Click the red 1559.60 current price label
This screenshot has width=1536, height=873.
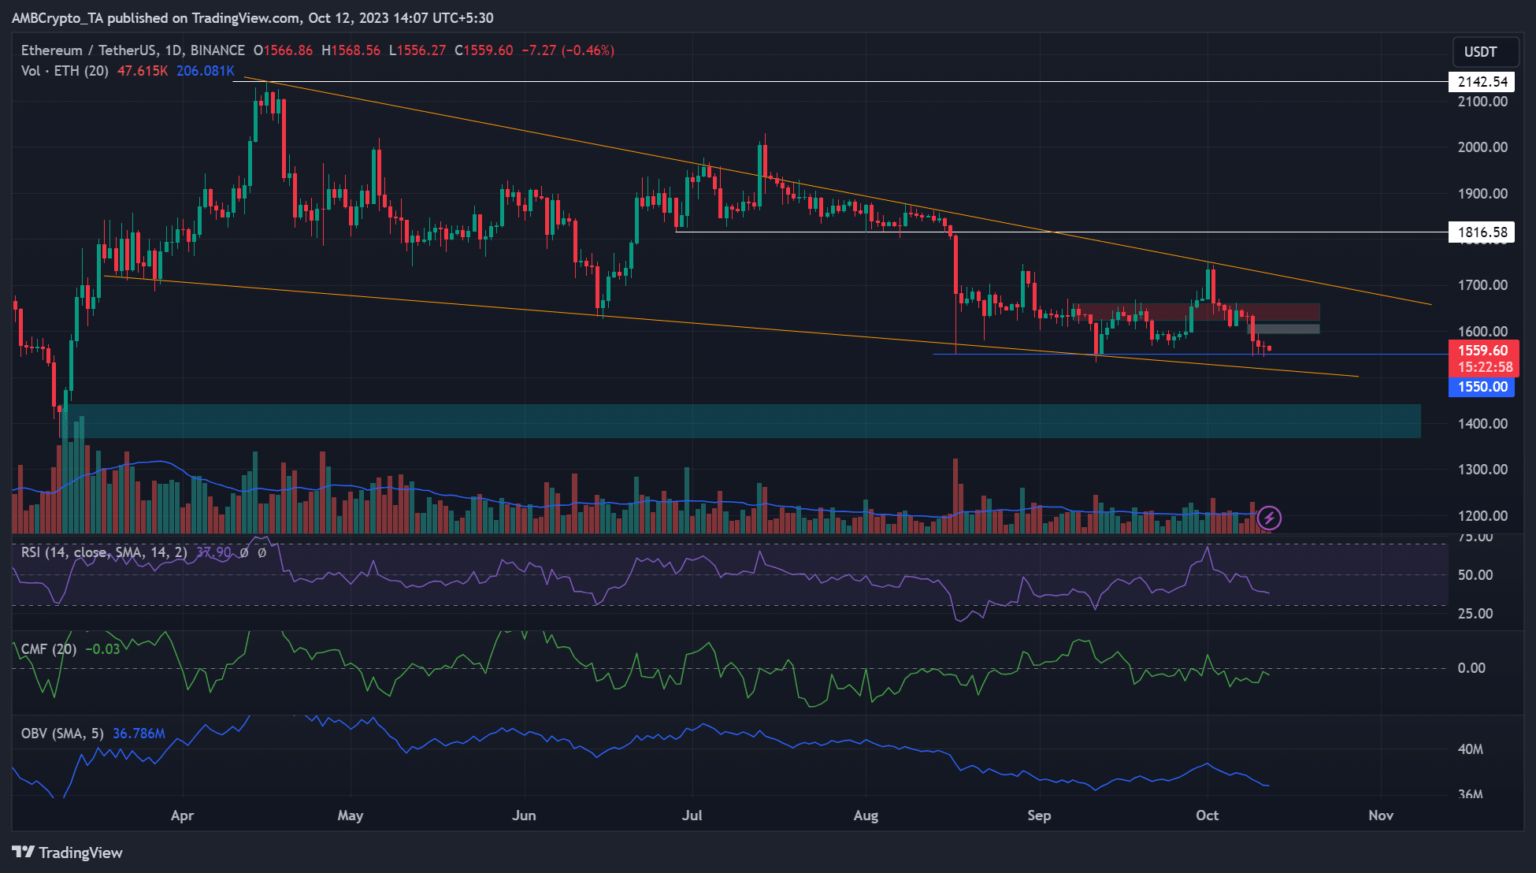pos(1482,351)
